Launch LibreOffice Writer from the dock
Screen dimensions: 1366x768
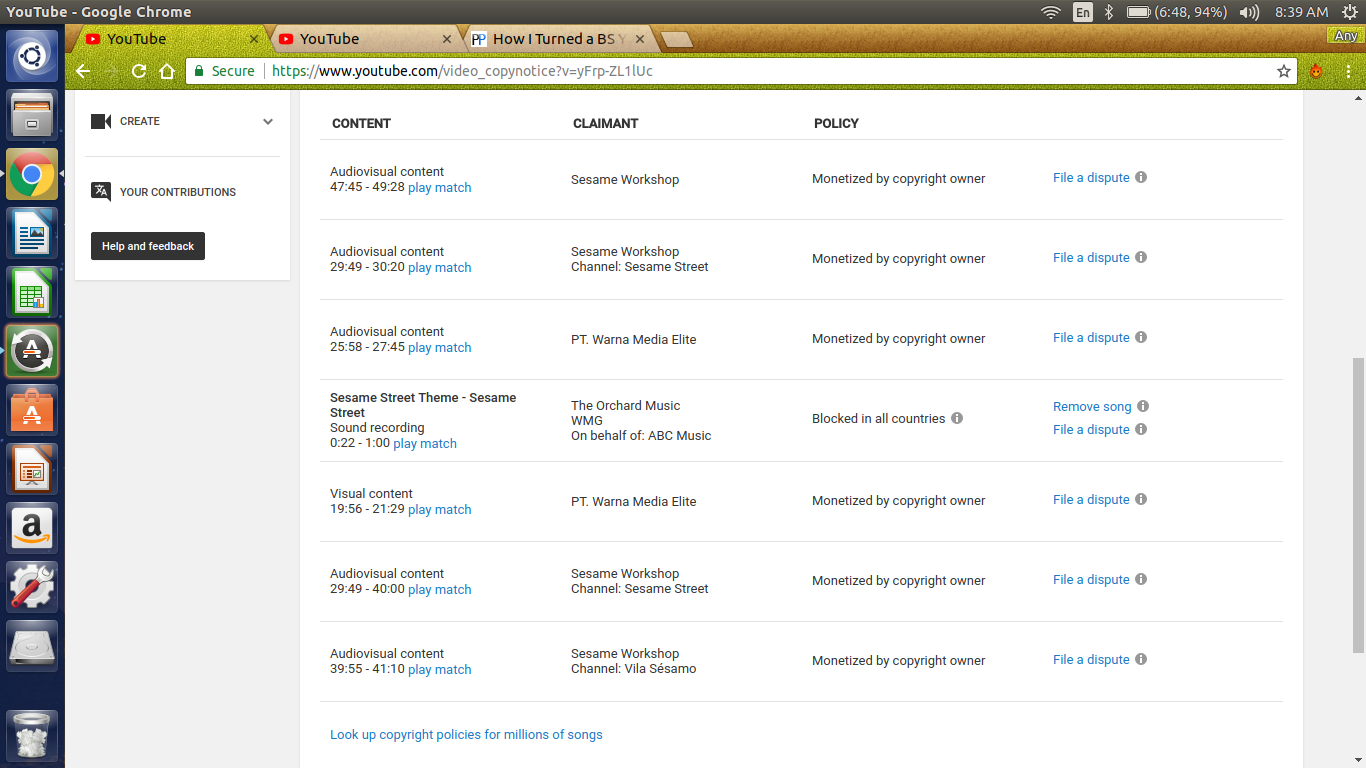coord(32,233)
